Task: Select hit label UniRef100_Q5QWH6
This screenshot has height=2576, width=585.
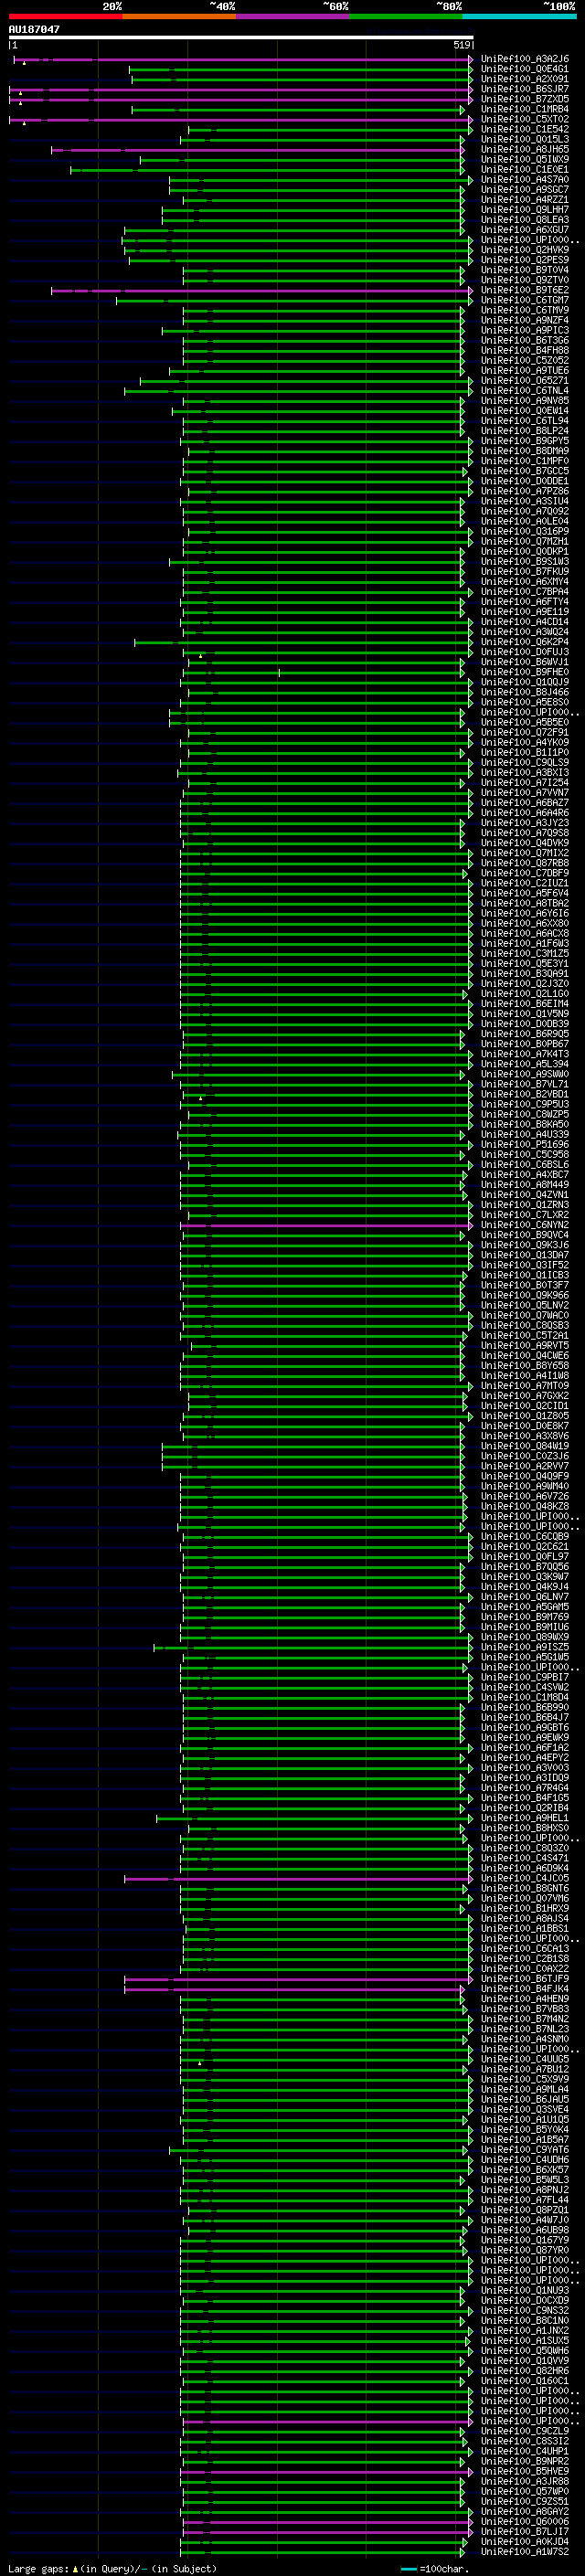Action: pos(524,2349)
